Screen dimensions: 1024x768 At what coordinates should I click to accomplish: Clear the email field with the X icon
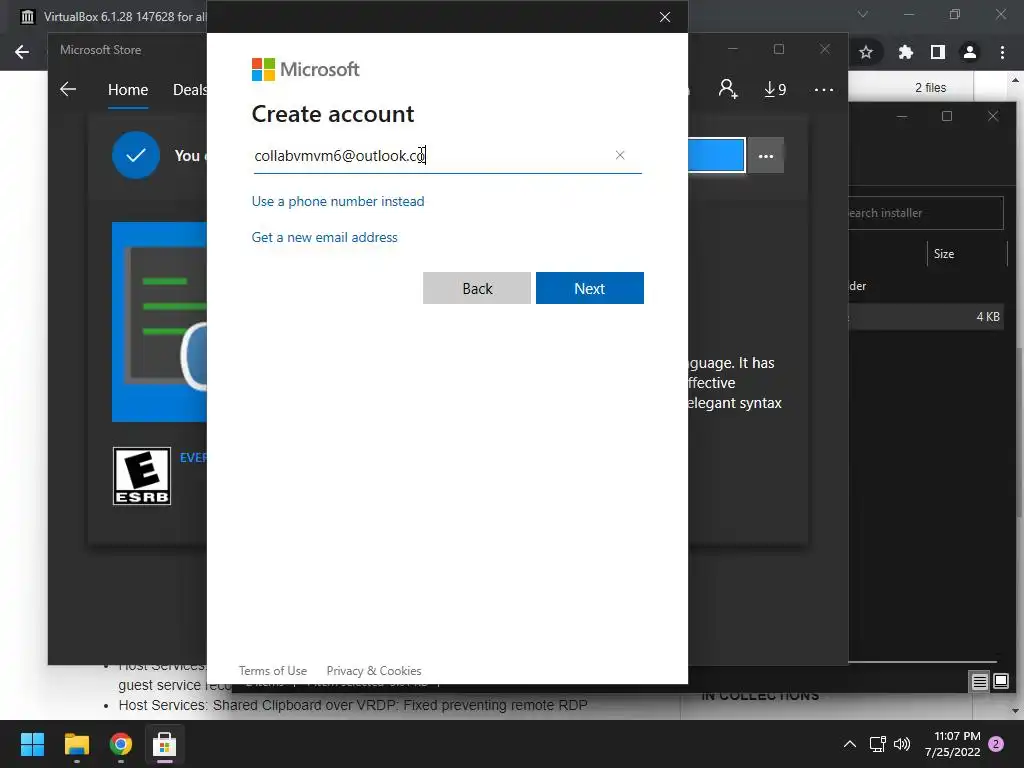(x=620, y=155)
